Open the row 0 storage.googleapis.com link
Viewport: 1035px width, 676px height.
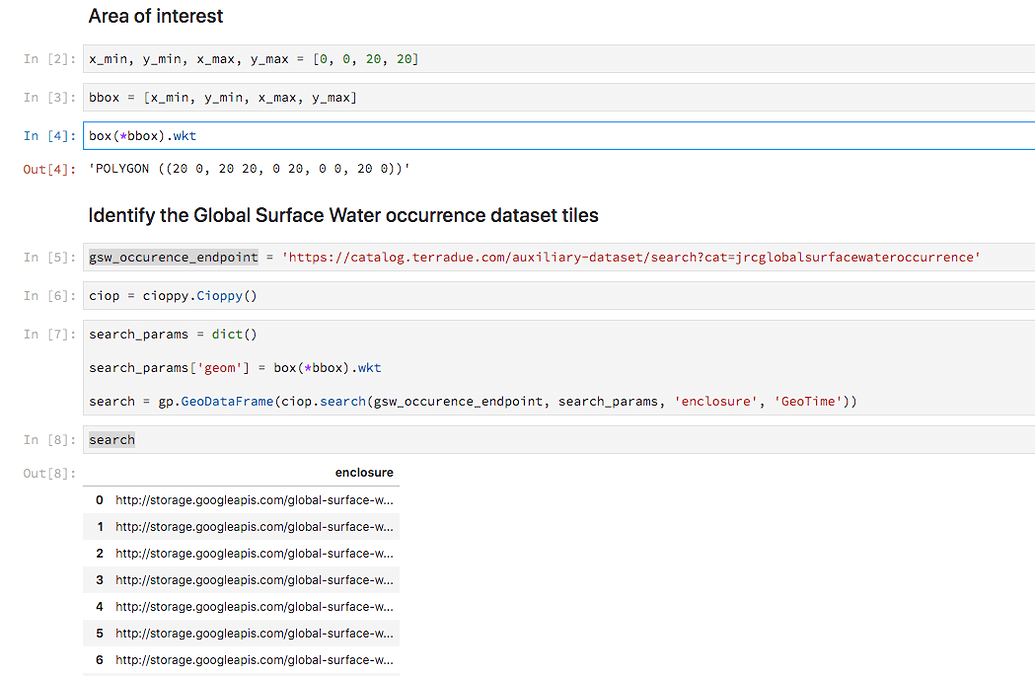[x=254, y=499]
